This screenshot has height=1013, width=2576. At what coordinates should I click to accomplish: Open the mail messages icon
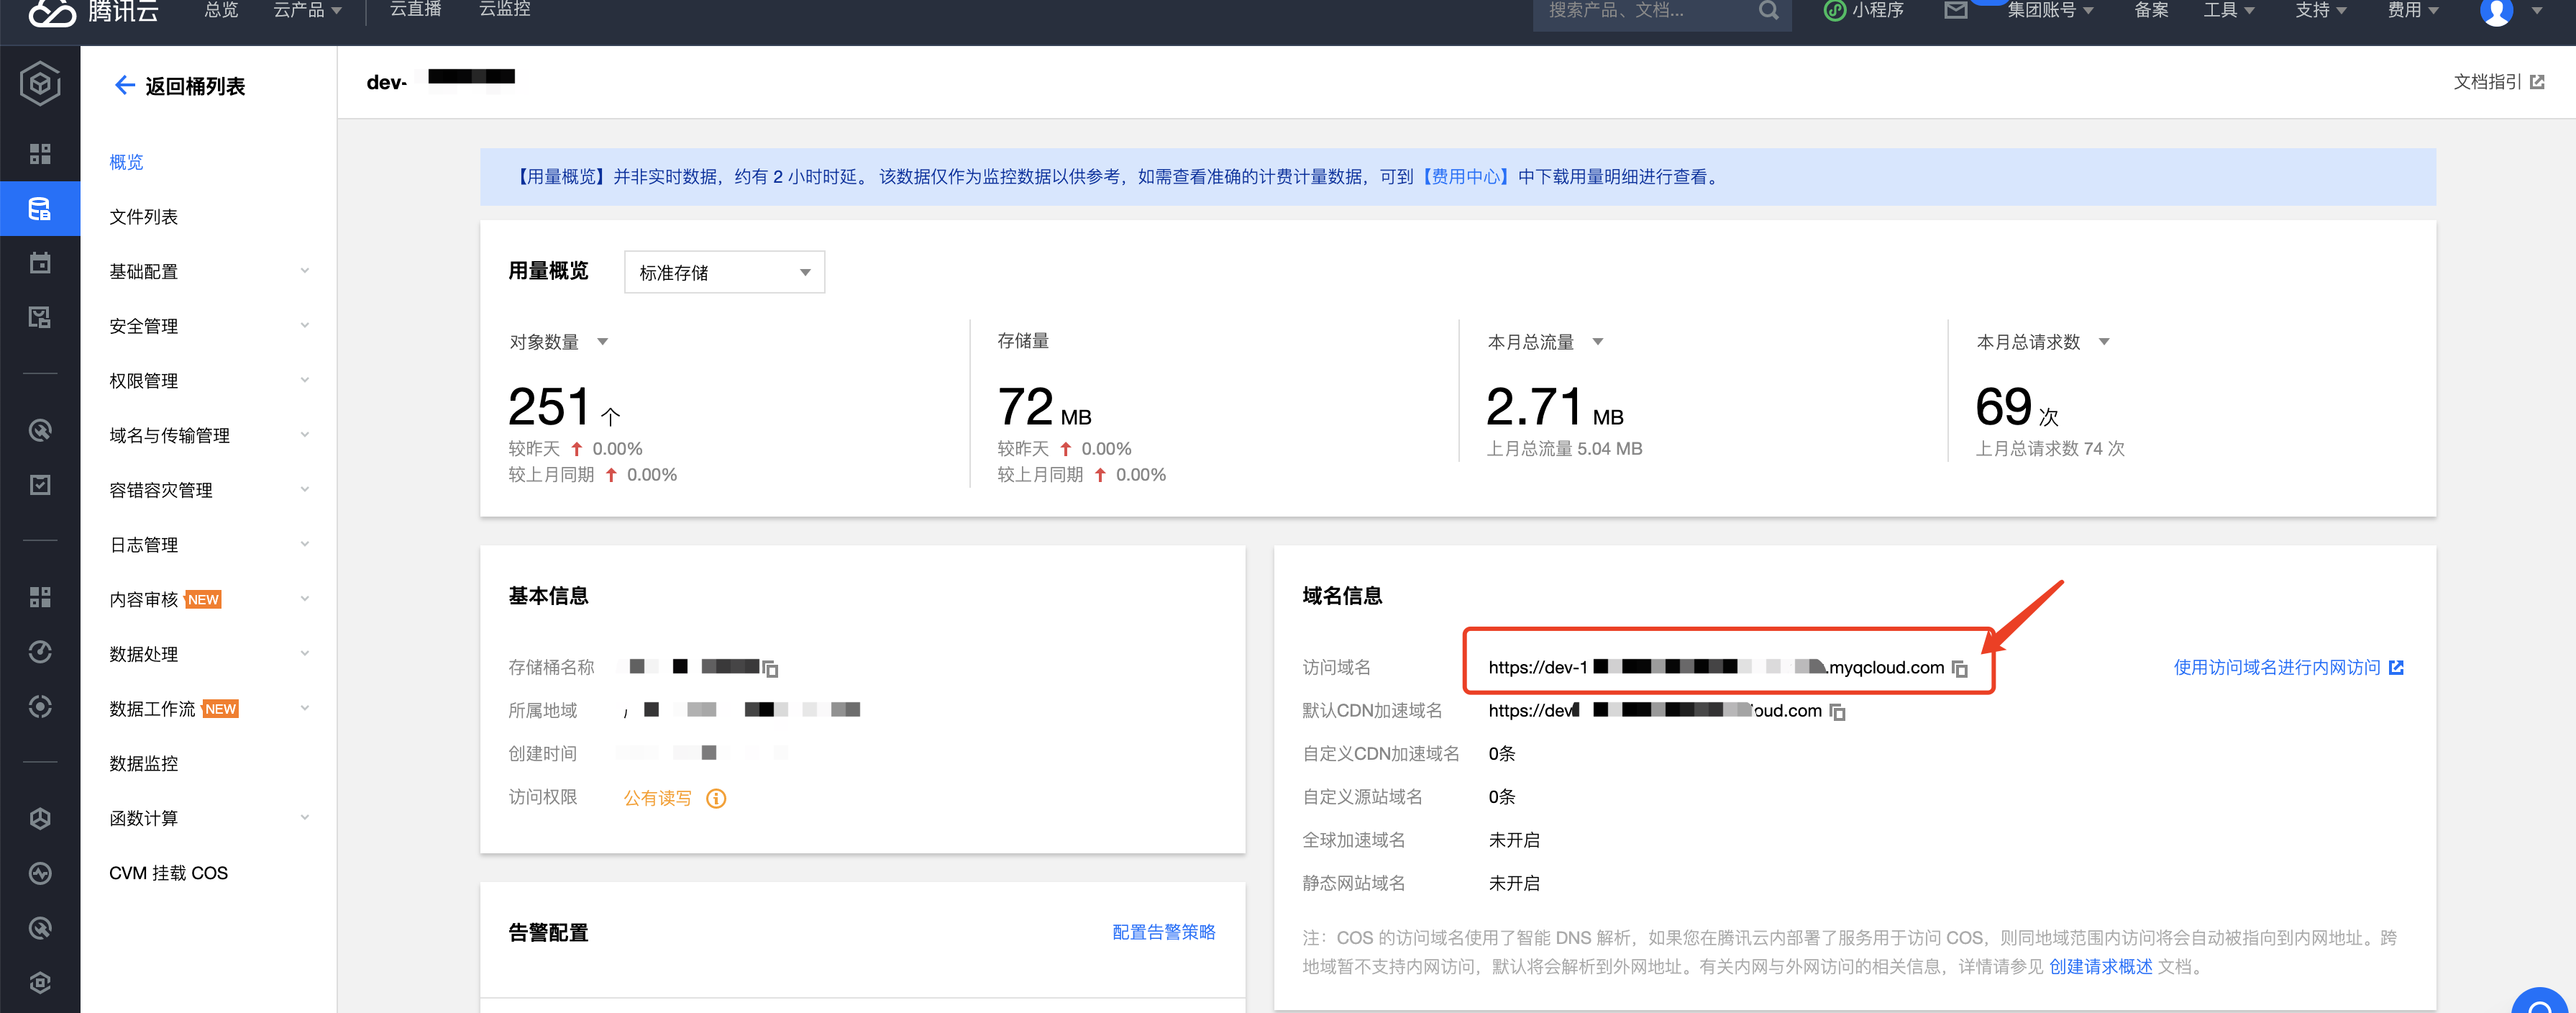coord(1955,10)
